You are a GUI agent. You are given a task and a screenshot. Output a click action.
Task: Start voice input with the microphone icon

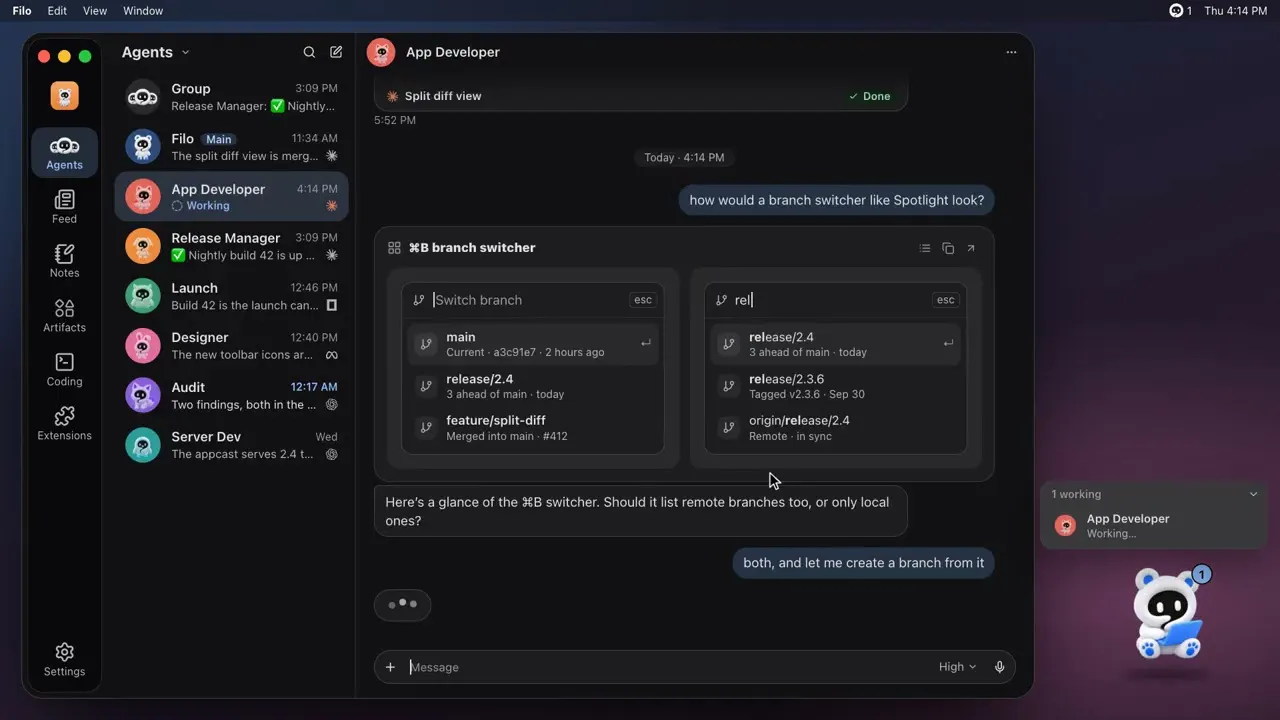click(x=999, y=667)
